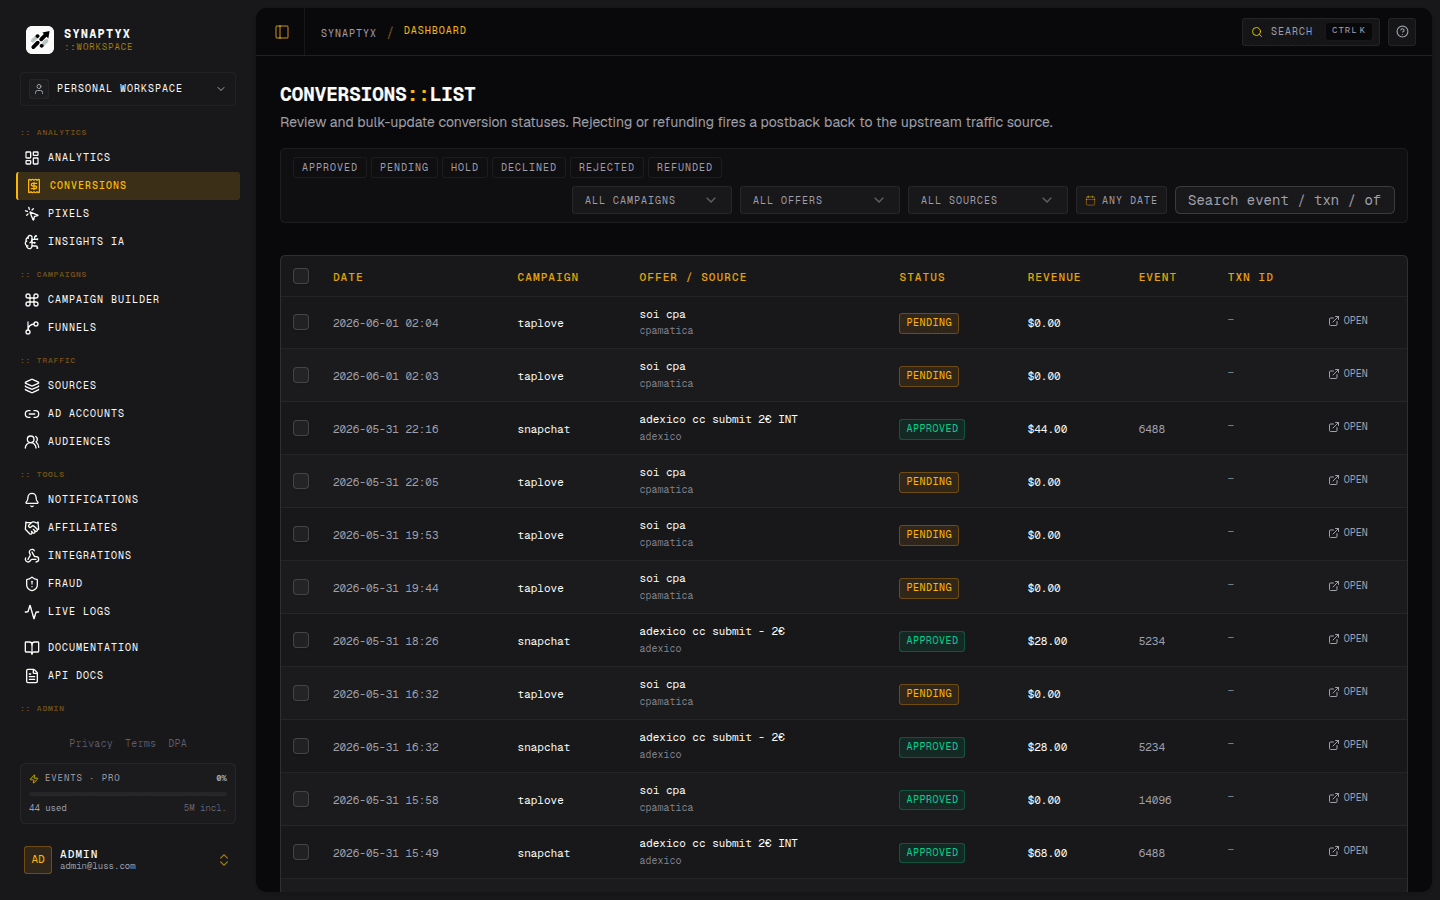
Task: Click the DPA footer link
Action: click(178, 744)
